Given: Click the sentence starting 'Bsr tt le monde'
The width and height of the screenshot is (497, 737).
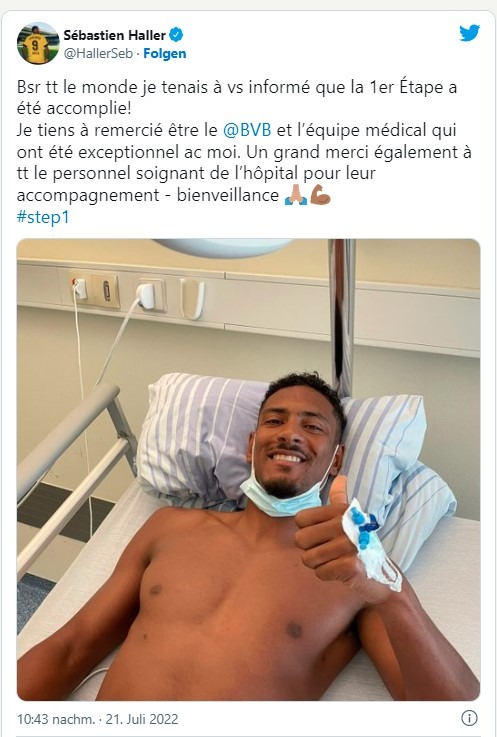Looking at the screenshot, I should click(237, 98).
